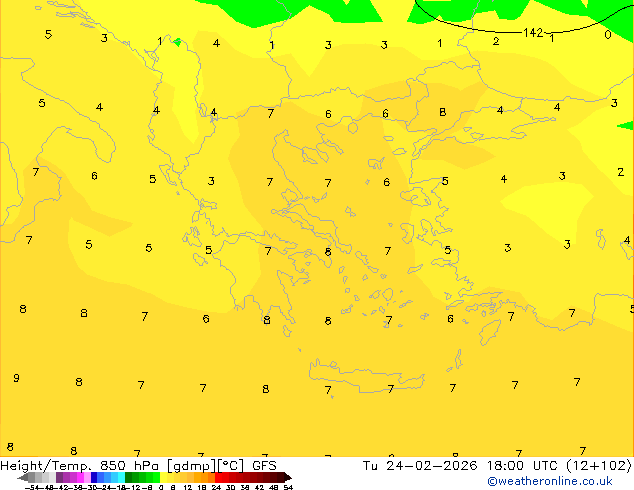Select the map title Height/Temp. 850 hPa
Screen dimensions: 634x490
[79, 466]
